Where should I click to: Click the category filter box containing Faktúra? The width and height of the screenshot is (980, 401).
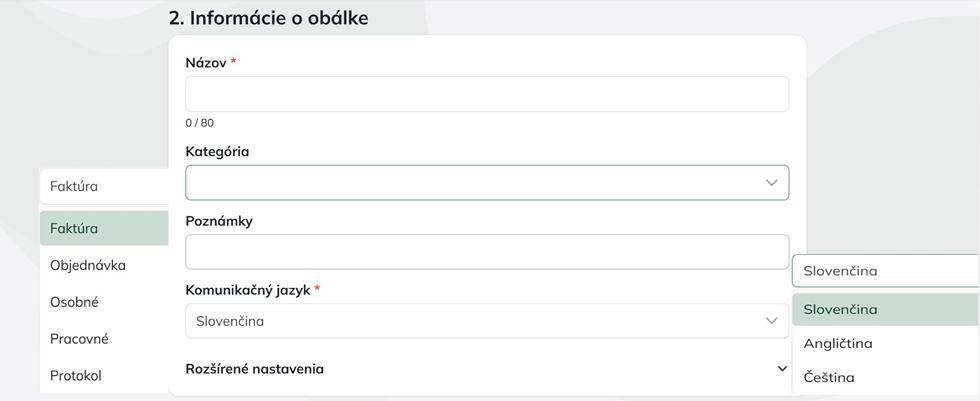(104, 186)
